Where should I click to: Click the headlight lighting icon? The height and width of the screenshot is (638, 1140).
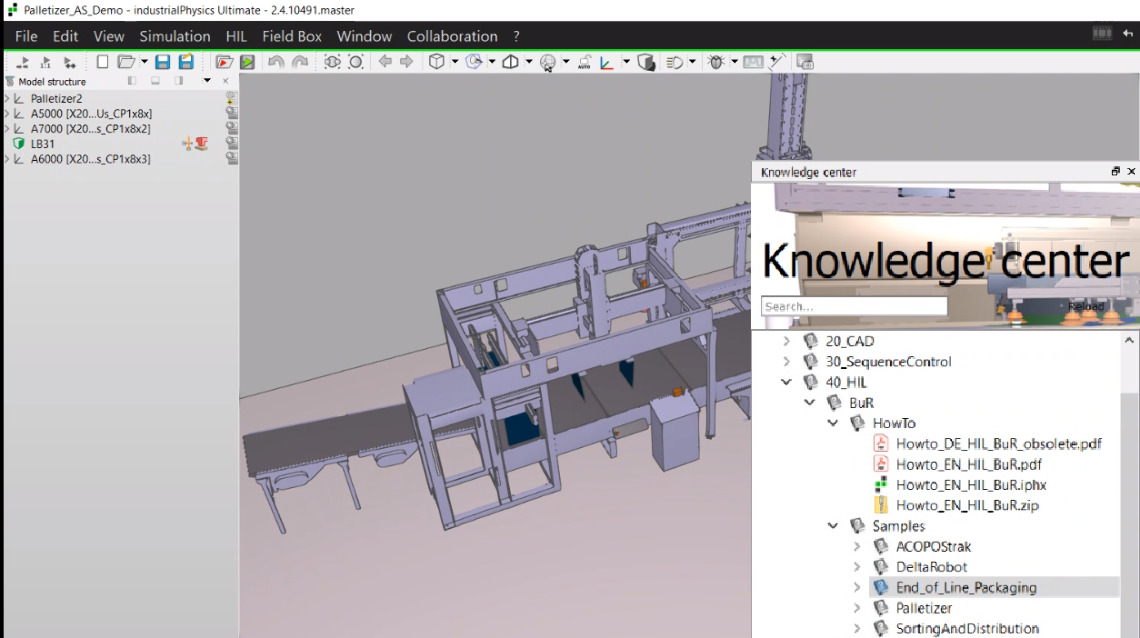click(675, 62)
